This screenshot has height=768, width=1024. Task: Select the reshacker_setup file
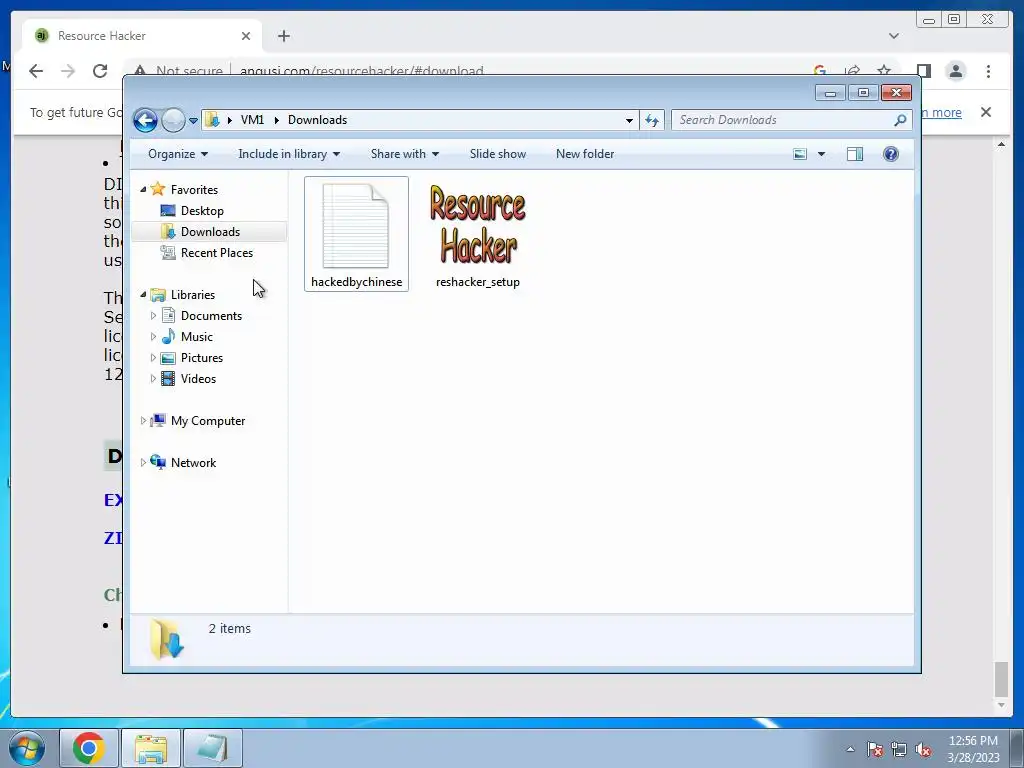tap(477, 234)
